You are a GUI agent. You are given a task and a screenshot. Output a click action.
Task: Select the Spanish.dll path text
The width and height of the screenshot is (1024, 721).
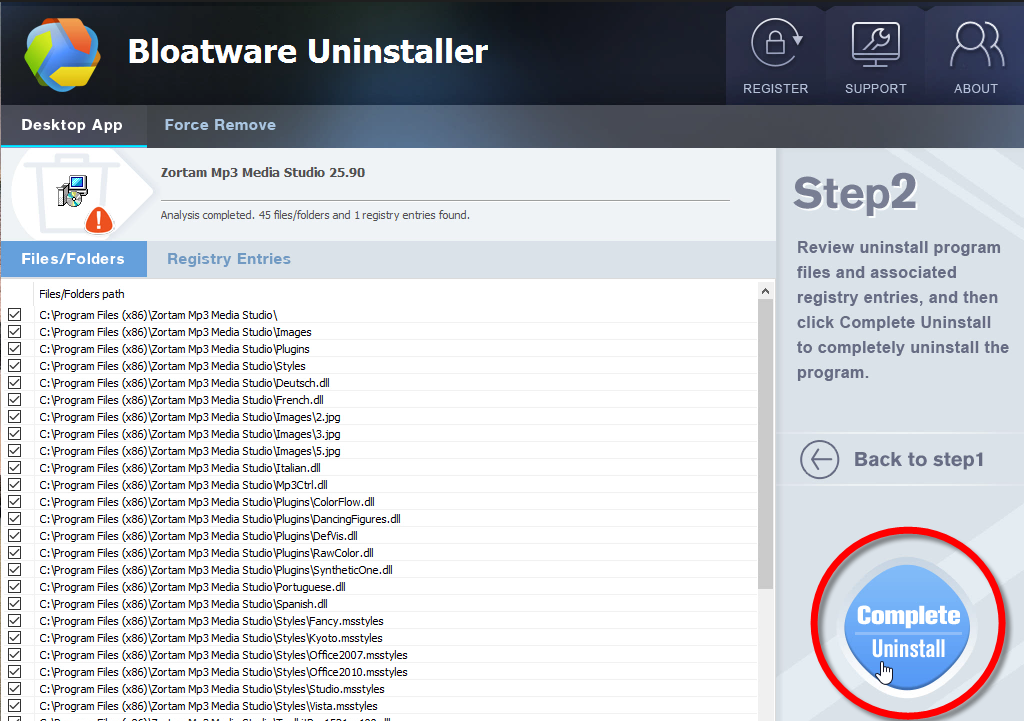click(184, 603)
